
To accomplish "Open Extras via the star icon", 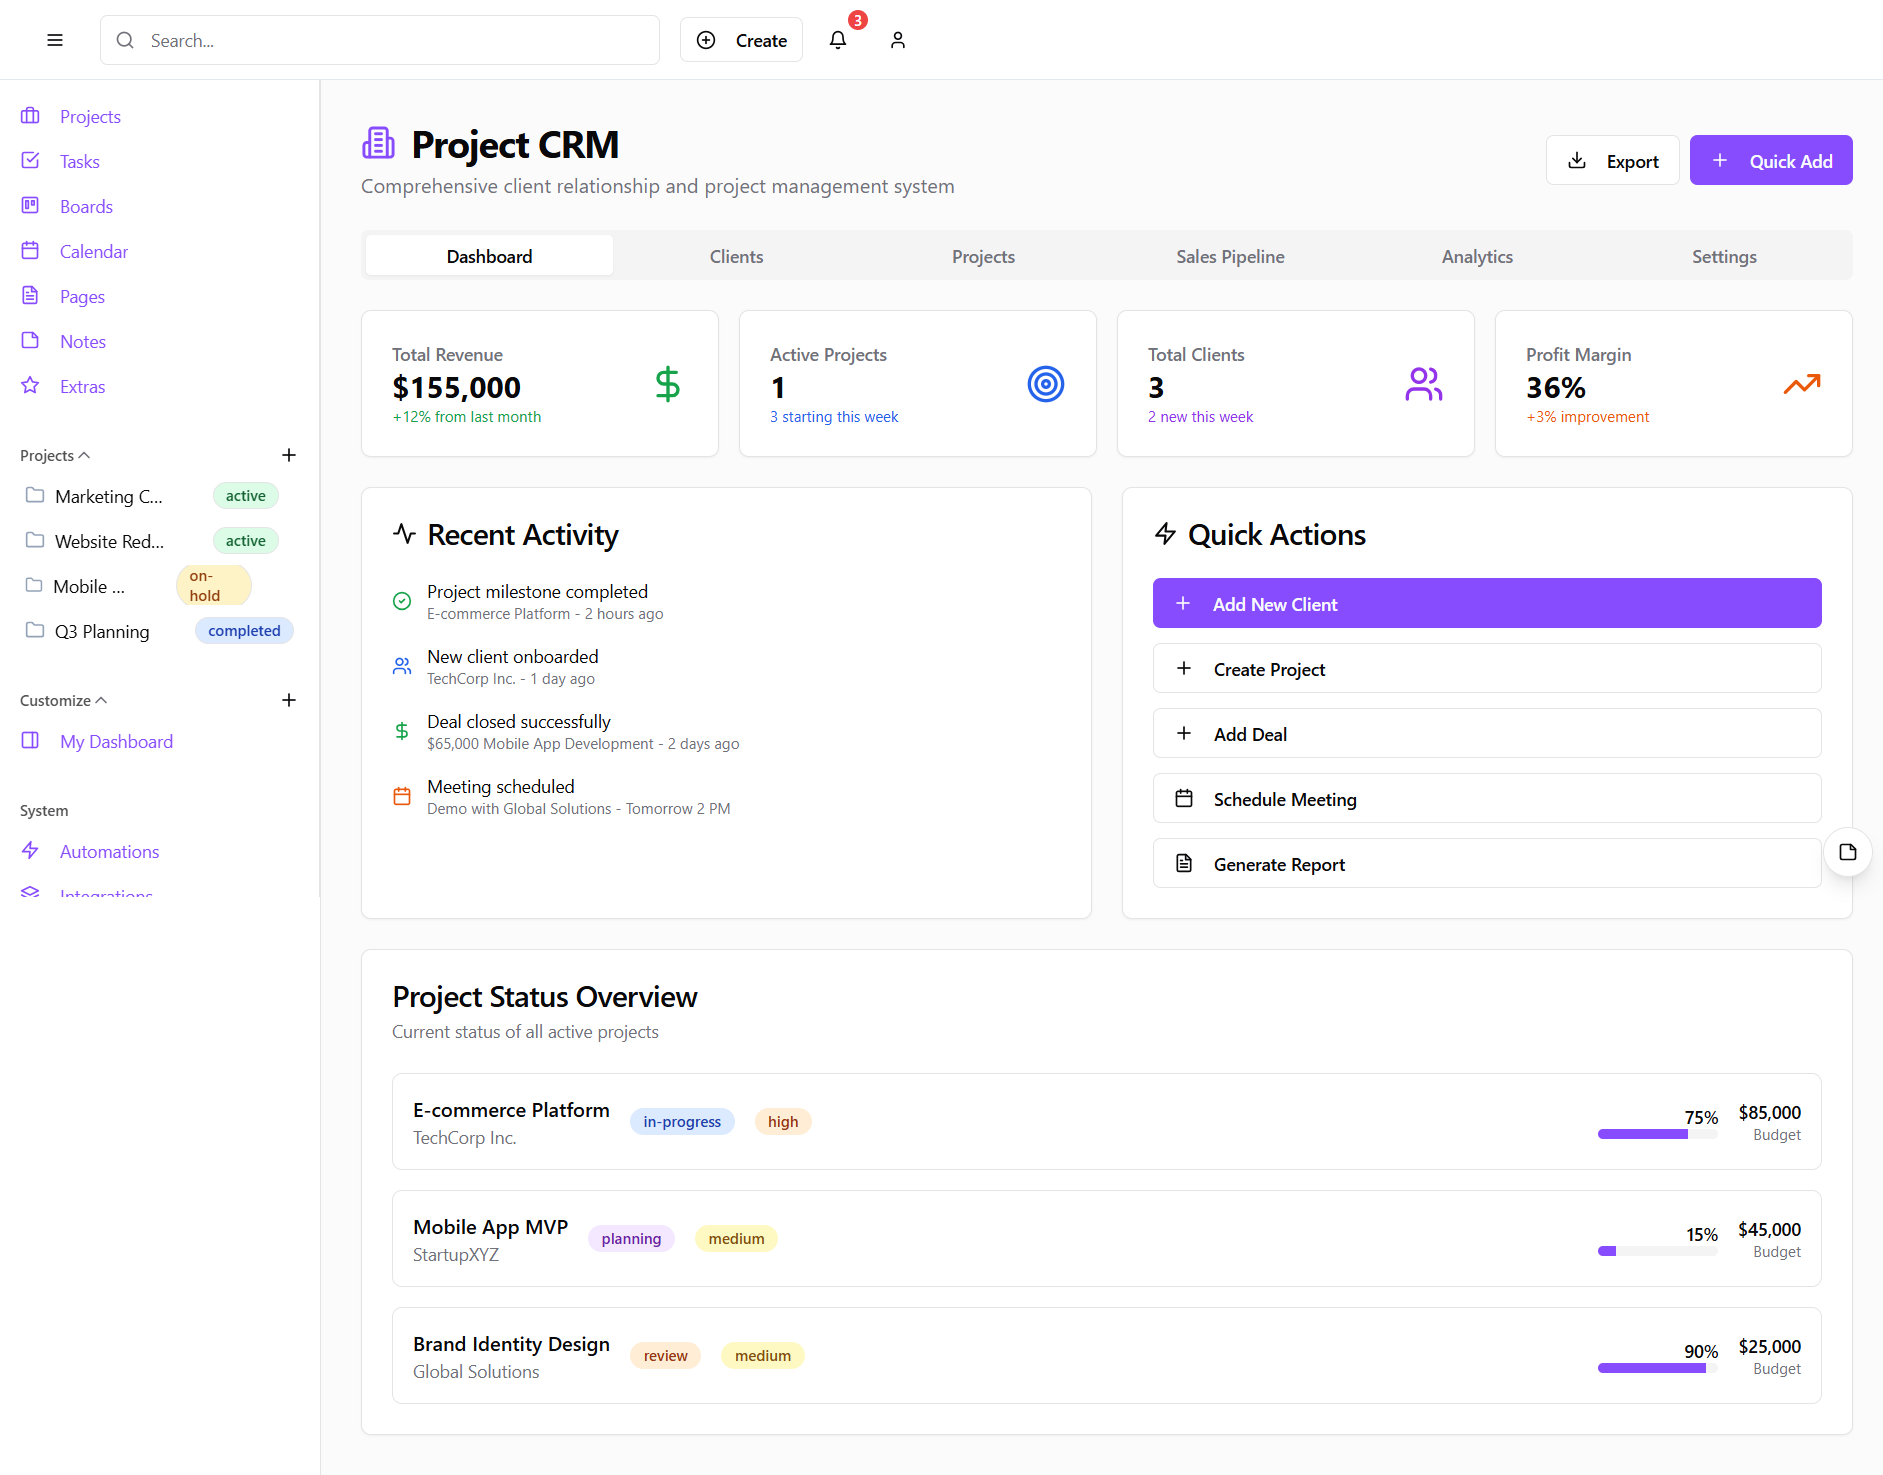I will click(x=31, y=386).
